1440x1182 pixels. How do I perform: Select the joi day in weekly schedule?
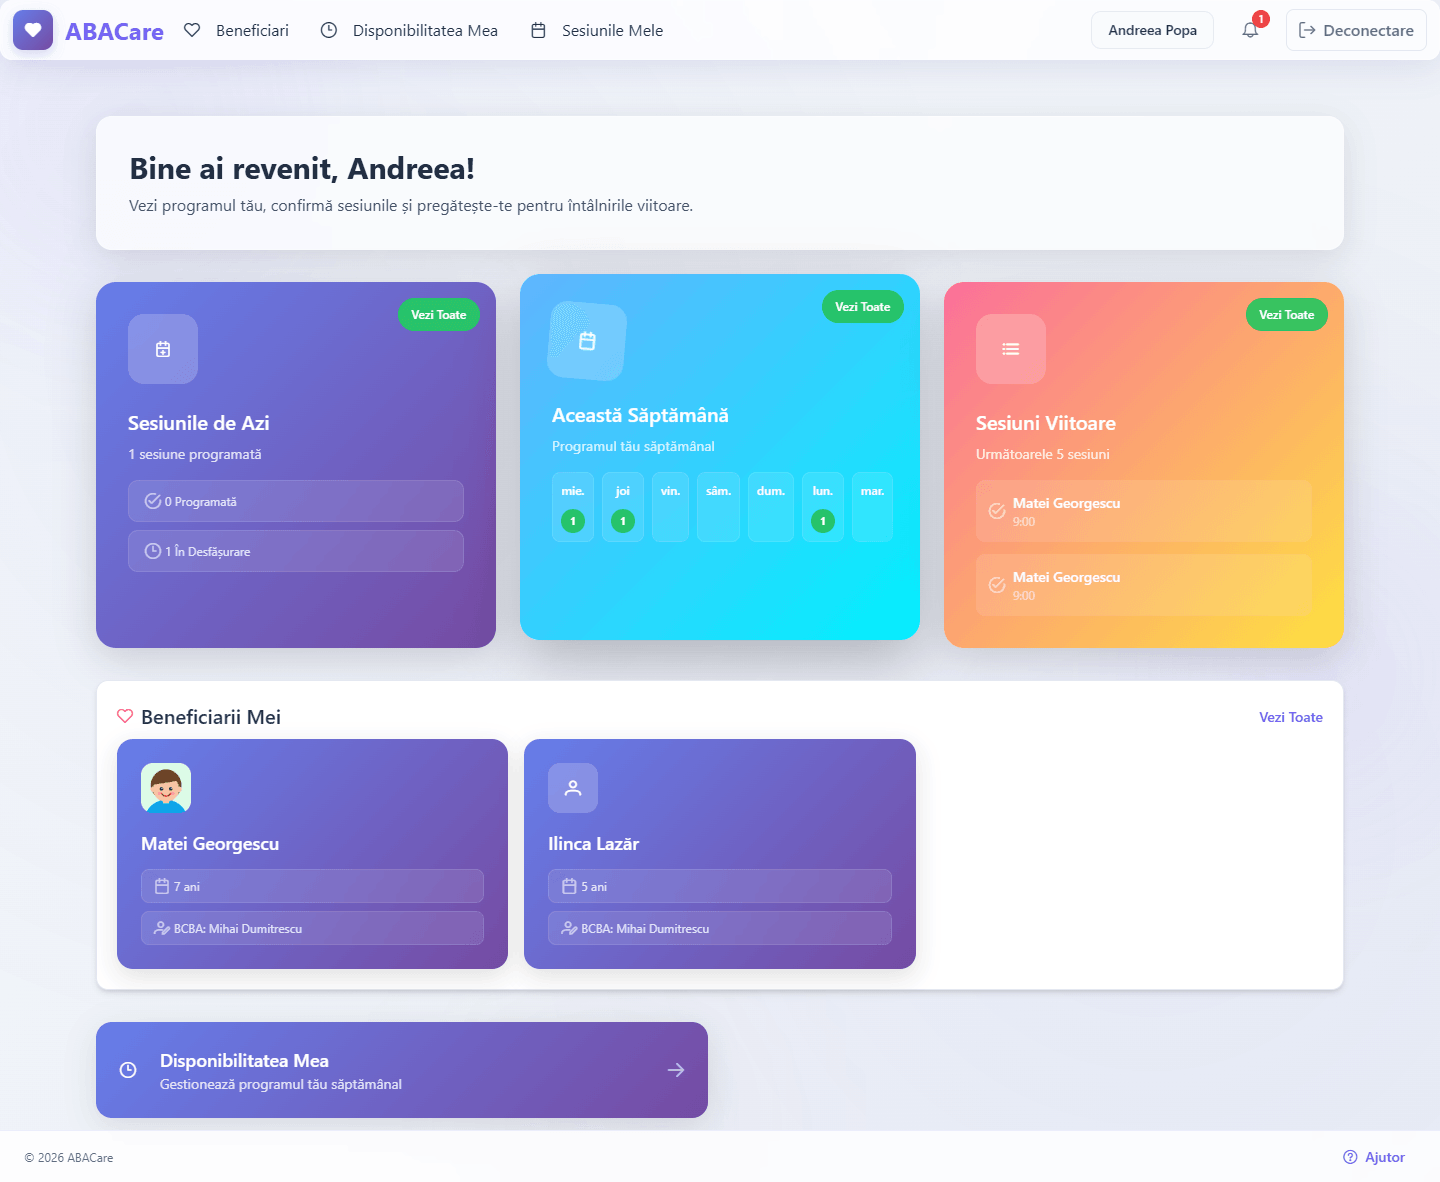click(x=623, y=507)
